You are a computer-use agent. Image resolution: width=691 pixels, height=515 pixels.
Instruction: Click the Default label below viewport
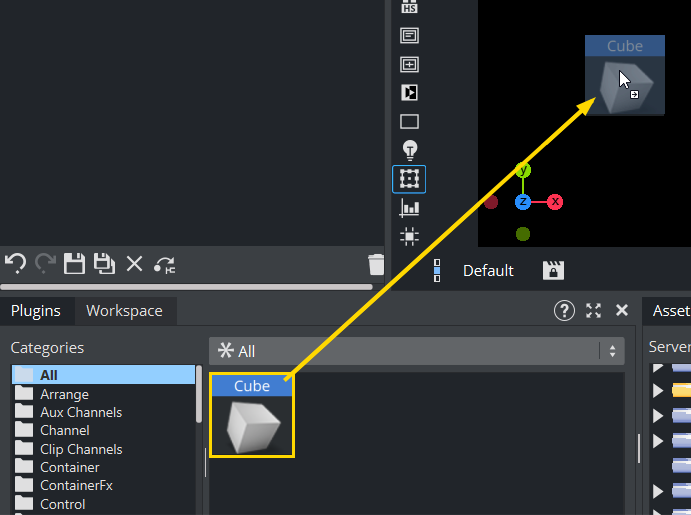(488, 271)
